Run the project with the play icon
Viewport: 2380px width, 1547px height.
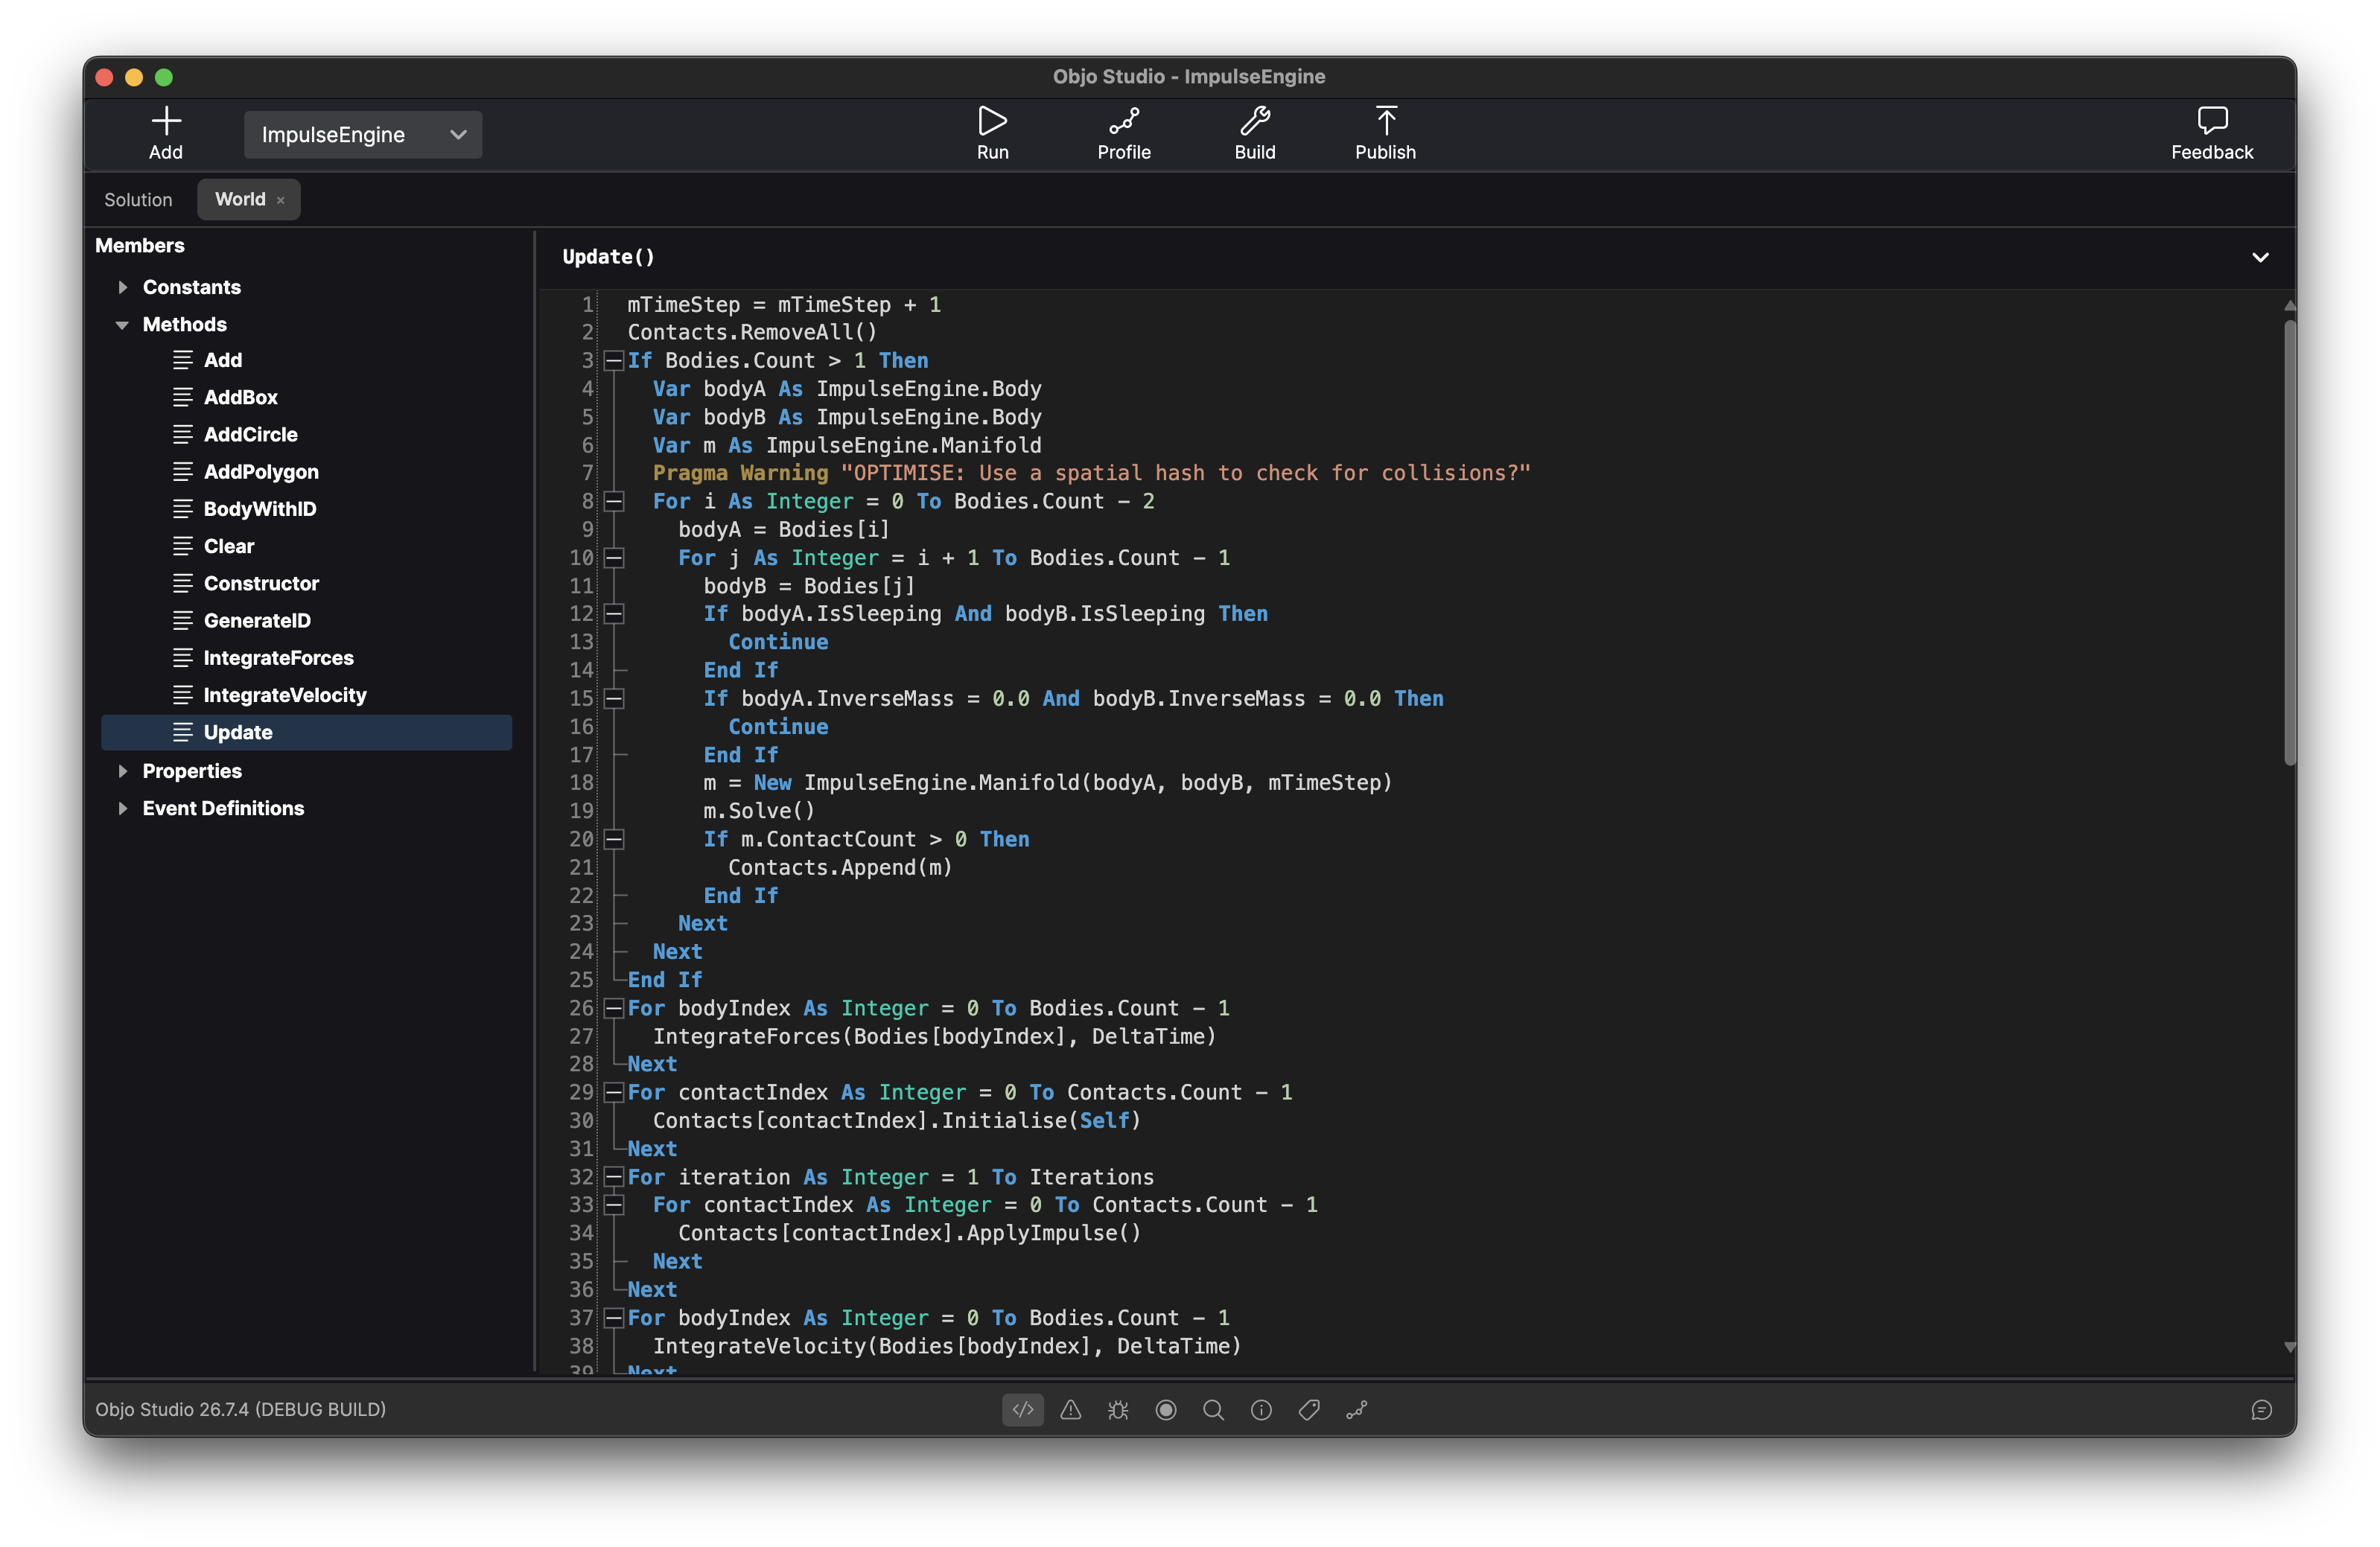[992, 122]
